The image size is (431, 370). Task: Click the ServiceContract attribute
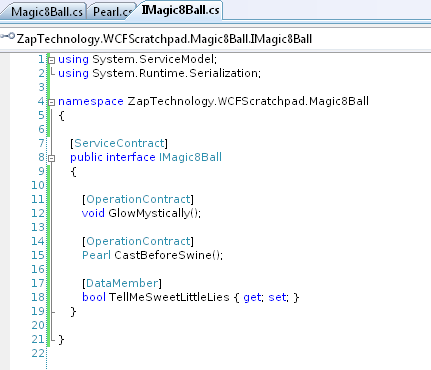[x=119, y=143]
